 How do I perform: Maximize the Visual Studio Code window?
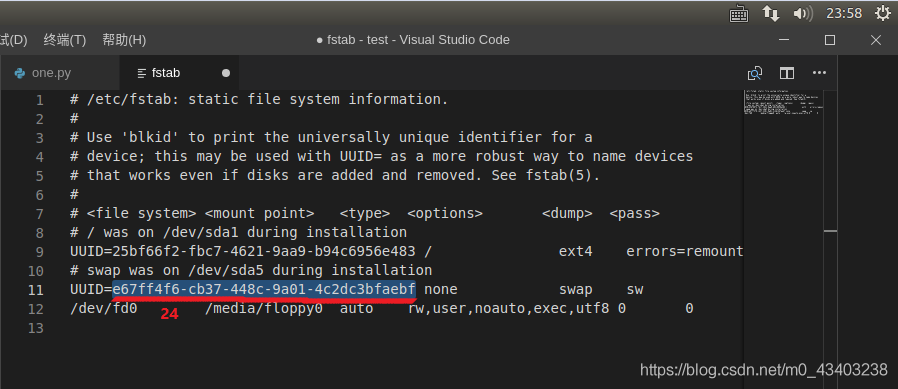coord(829,40)
